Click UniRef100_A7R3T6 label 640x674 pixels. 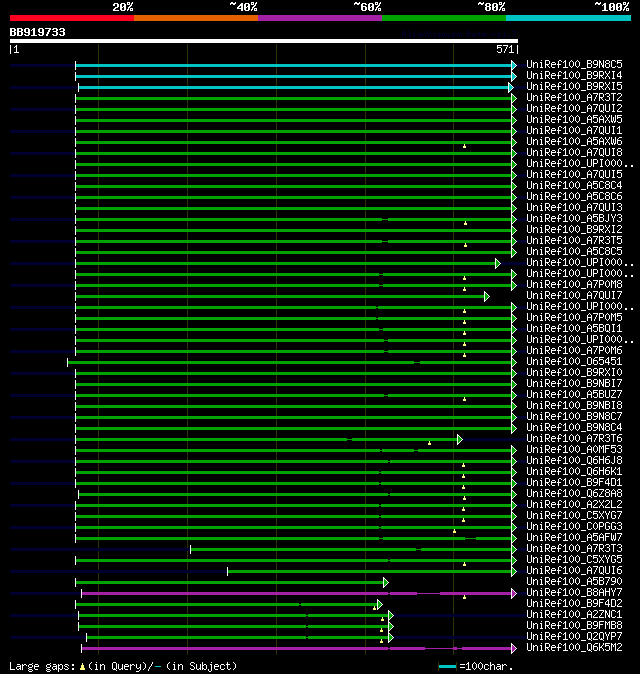(574, 439)
